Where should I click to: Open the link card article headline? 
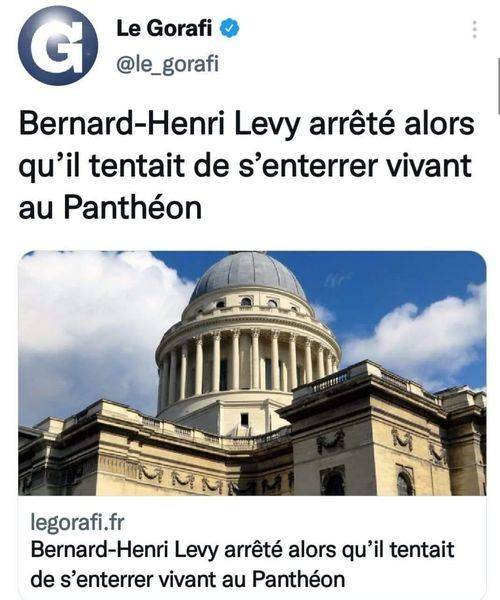pyautogui.click(x=242, y=564)
